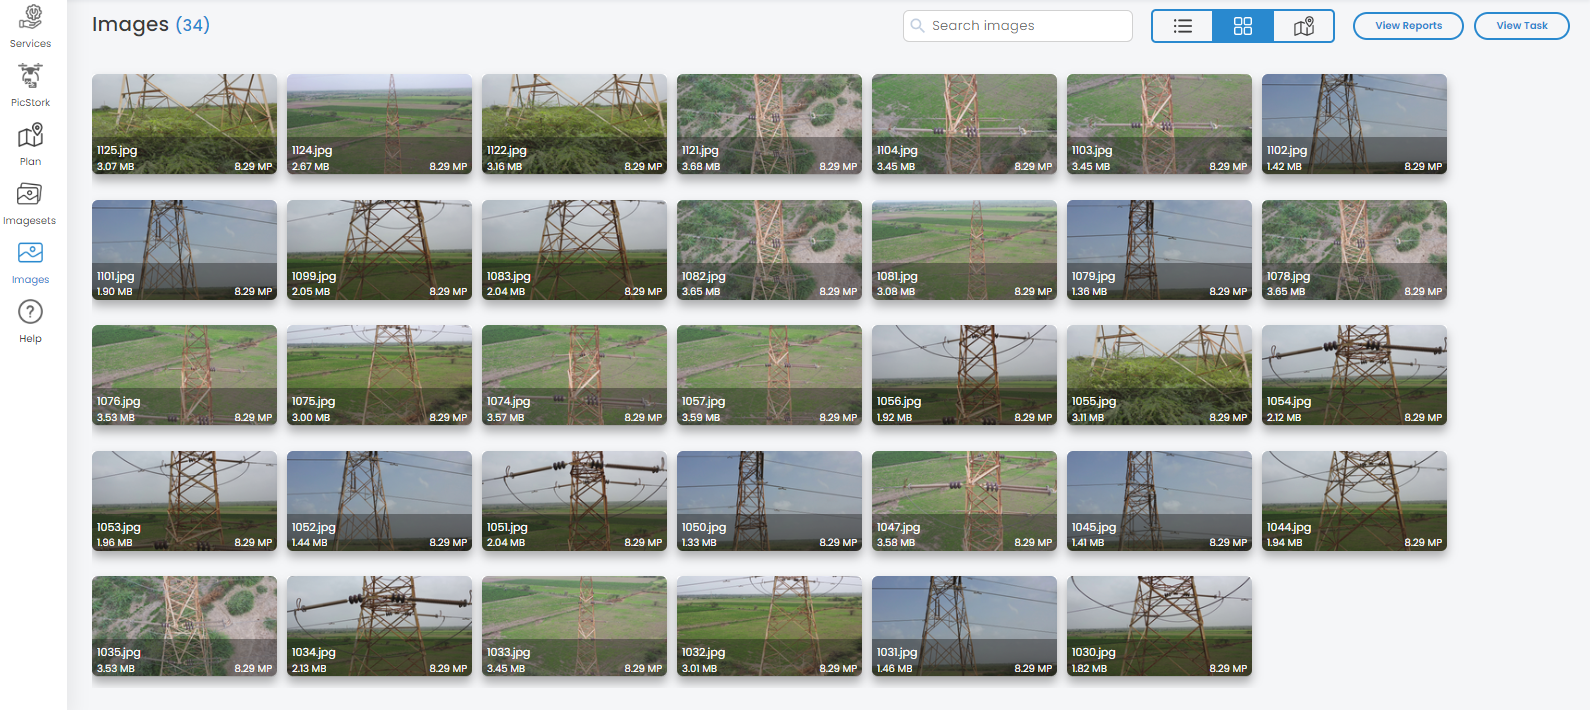Open PicStork drone icon in sidebar
The height and width of the screenshot is (710, 1591).
(x=31, y=76)
